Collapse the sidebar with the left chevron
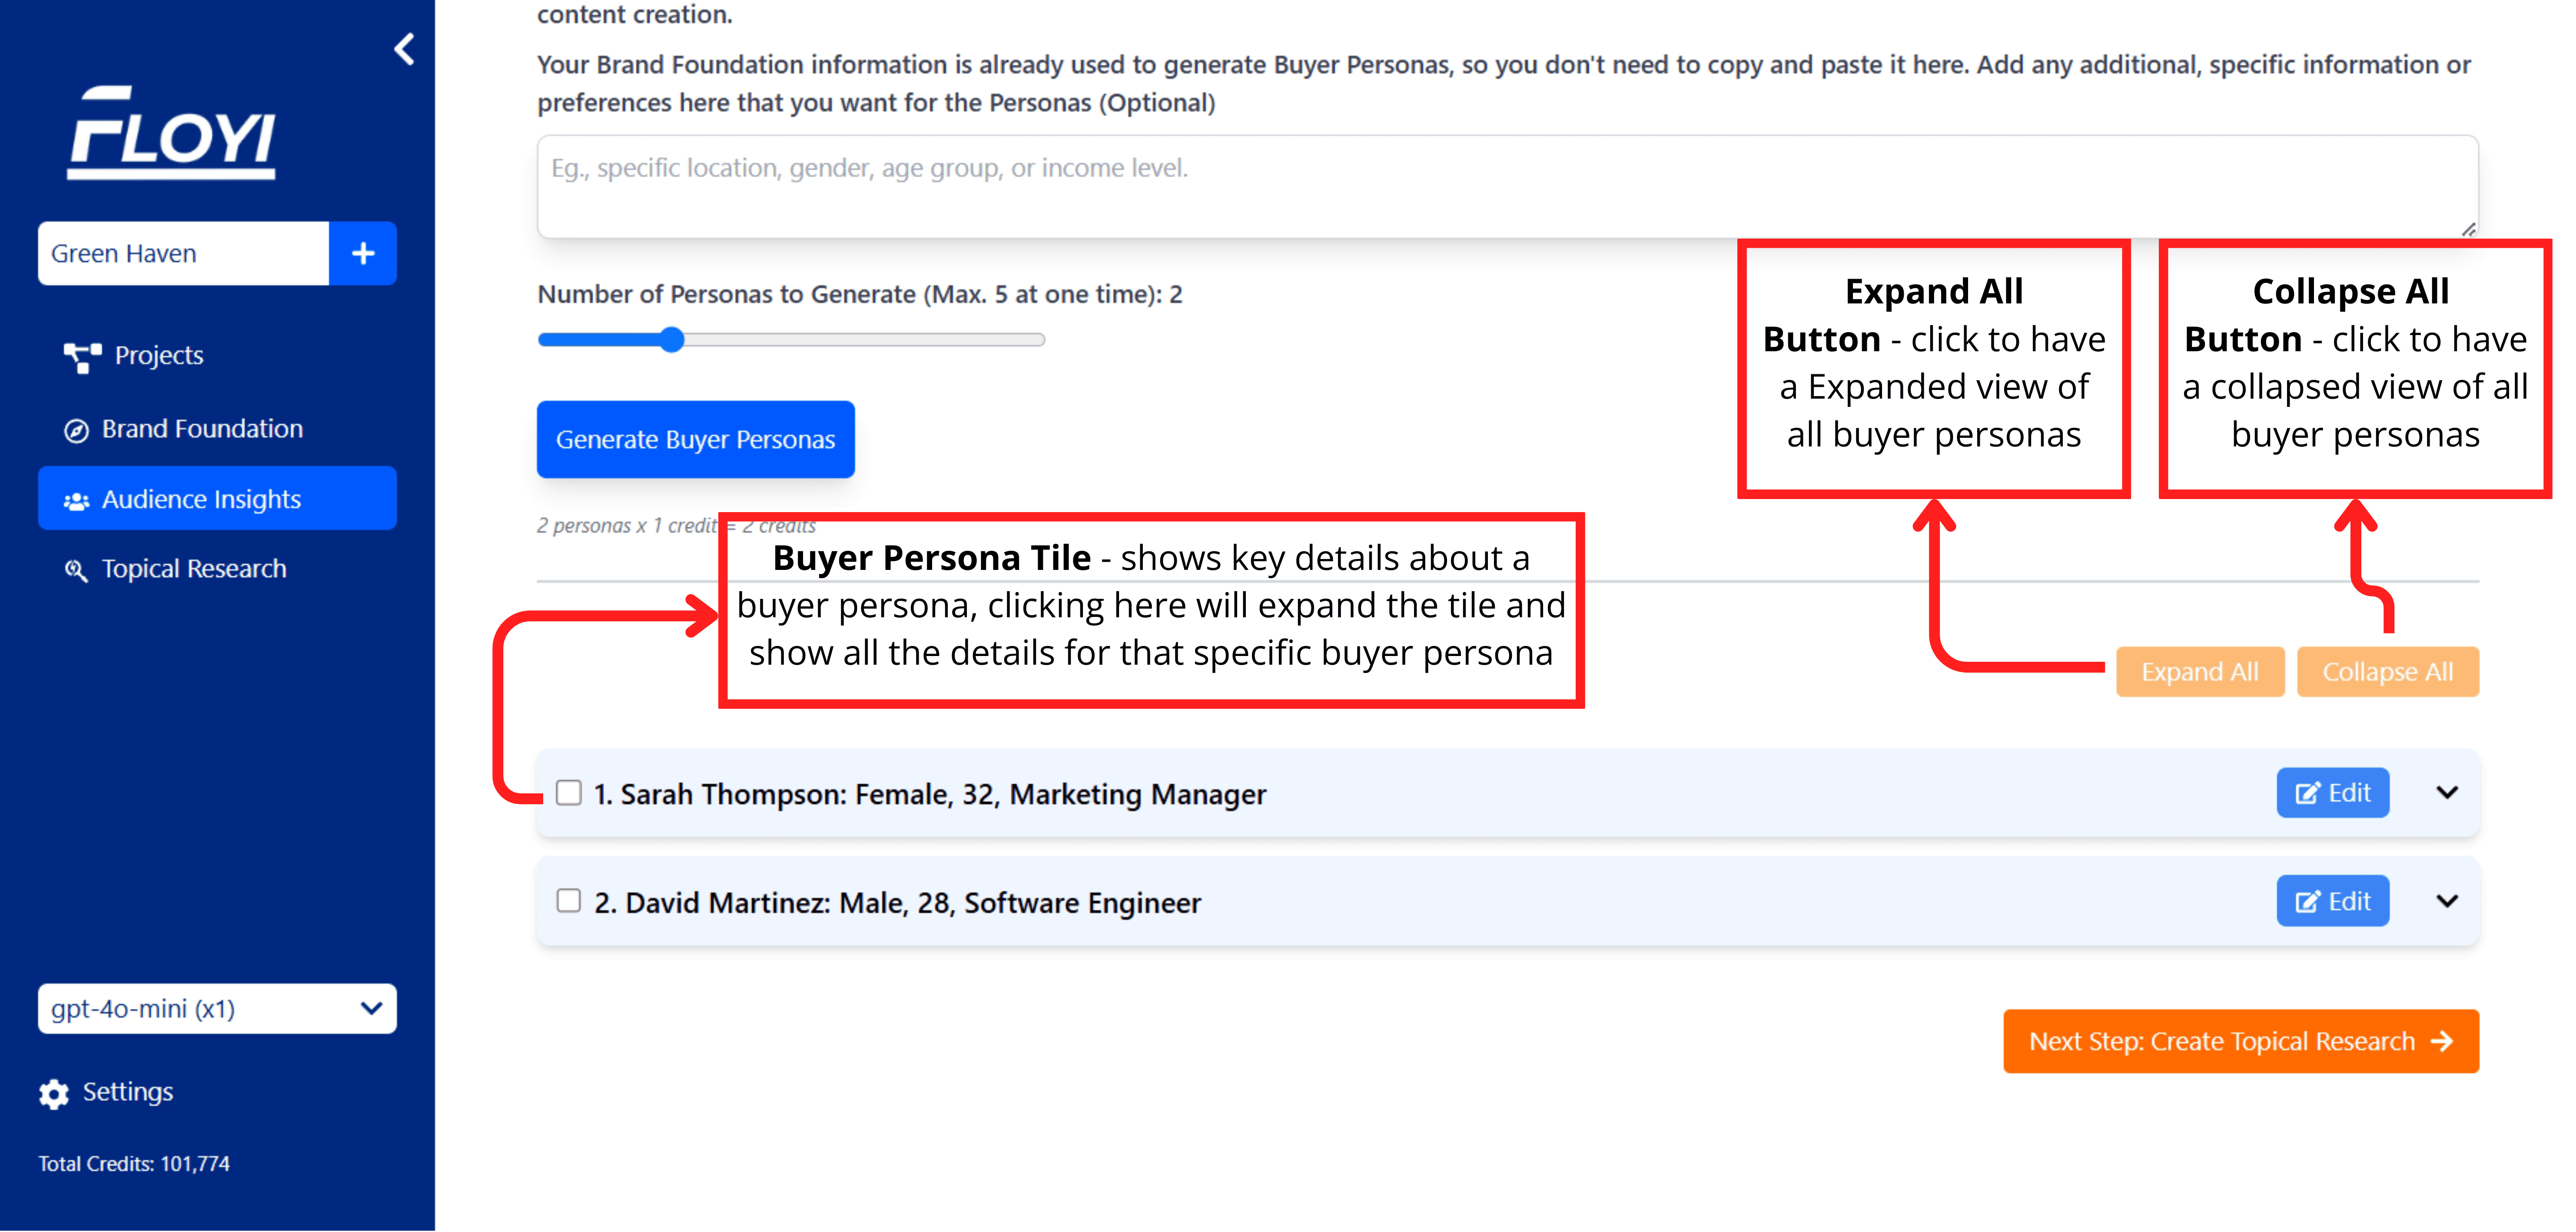Image resolution: width=2576 pixels, height=1232 pixels. pyautogui.click(x=404, y=49)
